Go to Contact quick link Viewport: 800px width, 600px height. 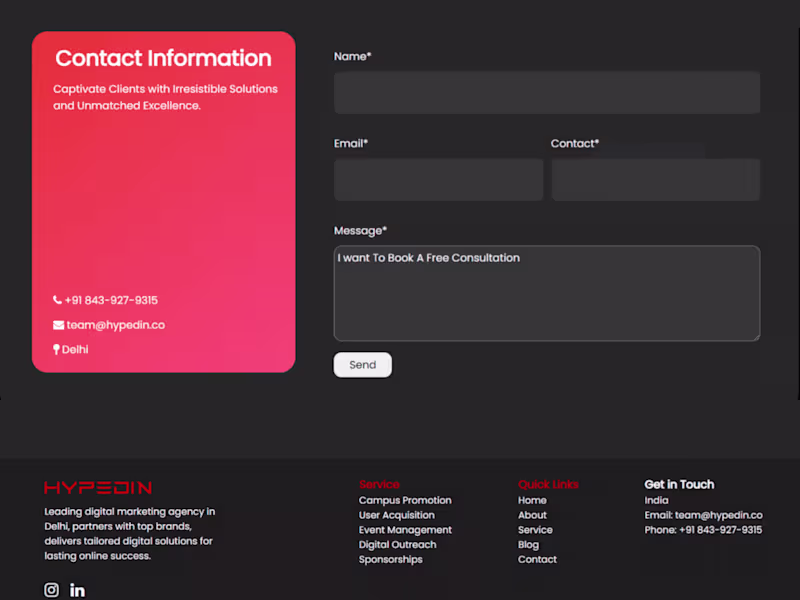537,560
